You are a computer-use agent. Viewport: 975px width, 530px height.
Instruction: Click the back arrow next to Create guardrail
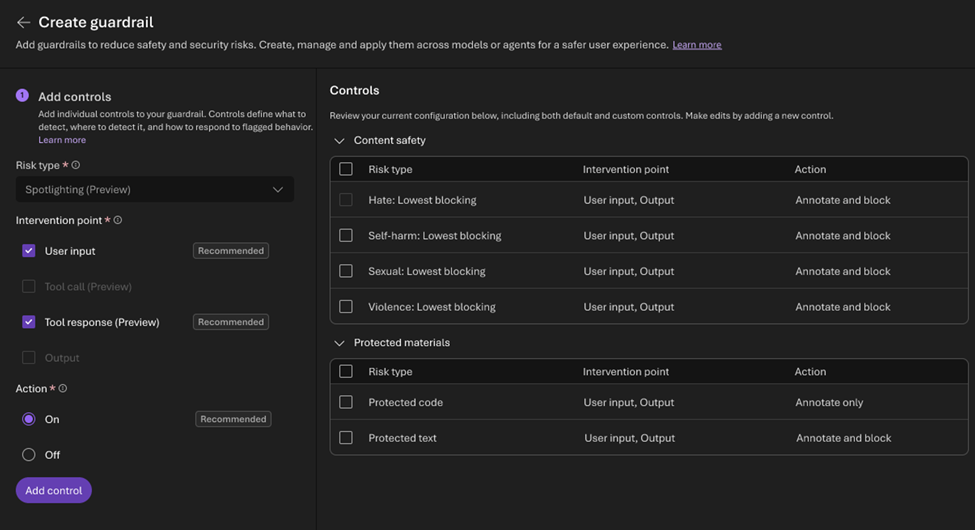pyautogui.click(x=23, y=22)
